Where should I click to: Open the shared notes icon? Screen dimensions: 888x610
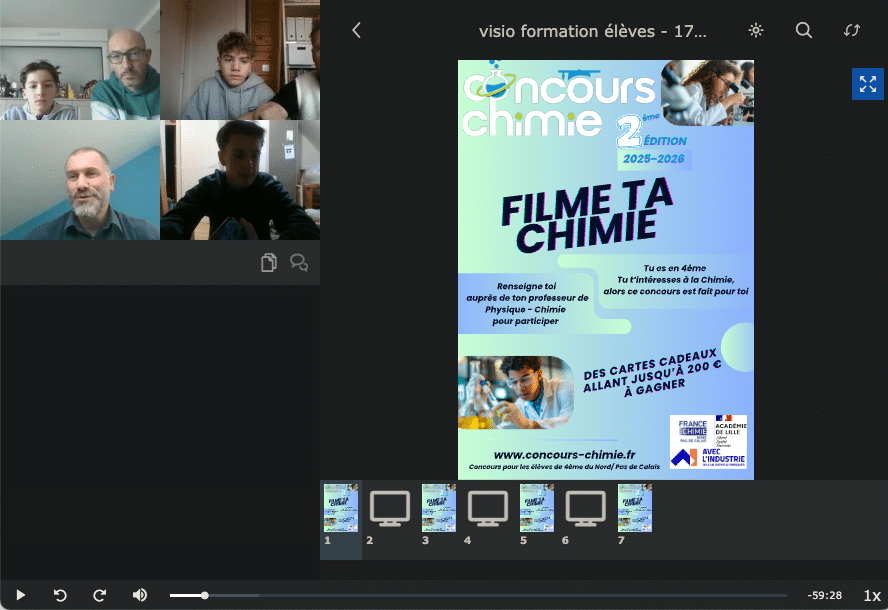pyautogui.click(x=268, y=263)
